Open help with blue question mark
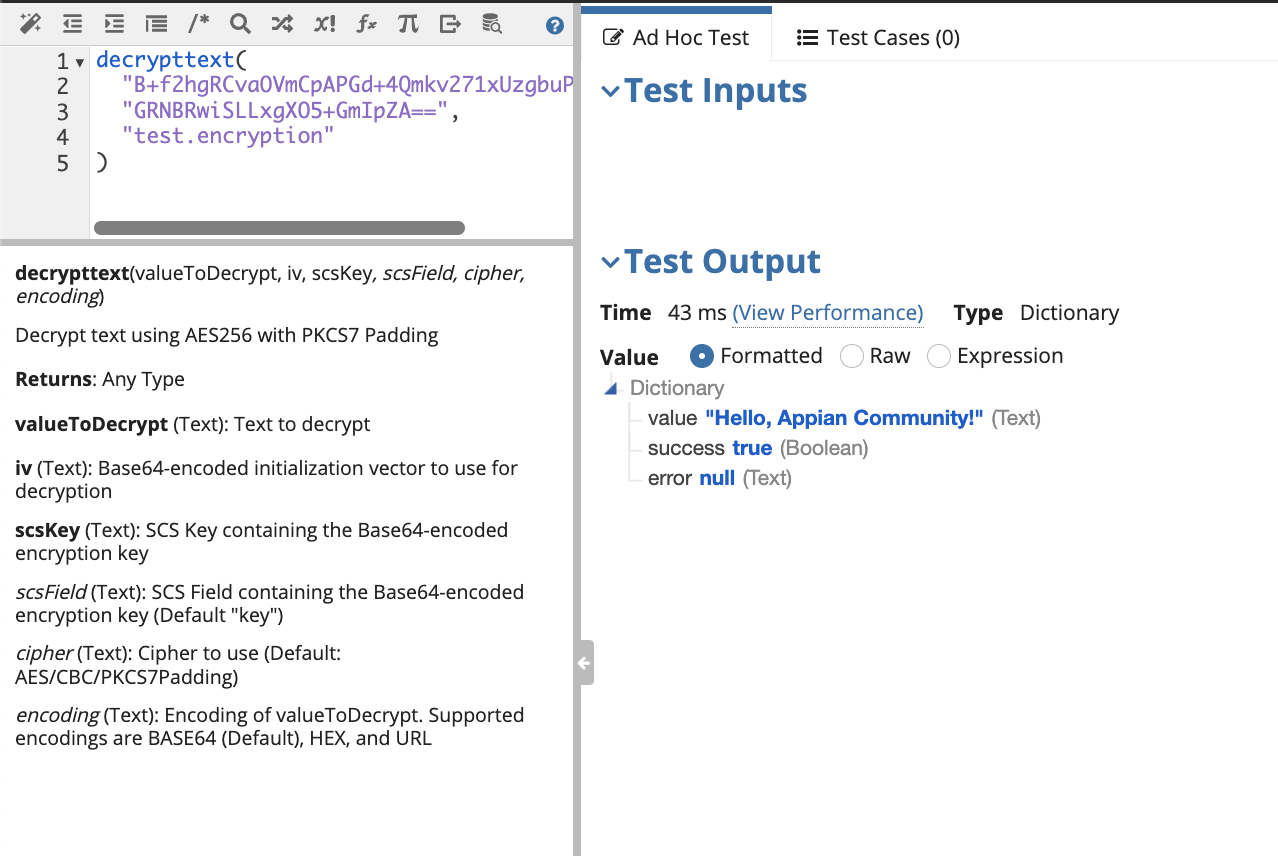The height and width of the screenshot is (856, 1278). pyautogui.click(x=555, y=26)
